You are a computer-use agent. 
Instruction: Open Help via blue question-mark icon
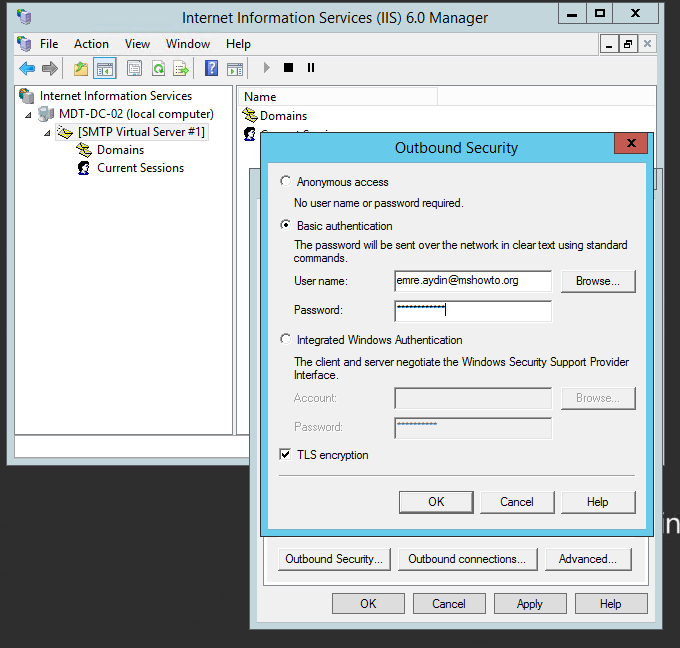[x=211, y=68]
